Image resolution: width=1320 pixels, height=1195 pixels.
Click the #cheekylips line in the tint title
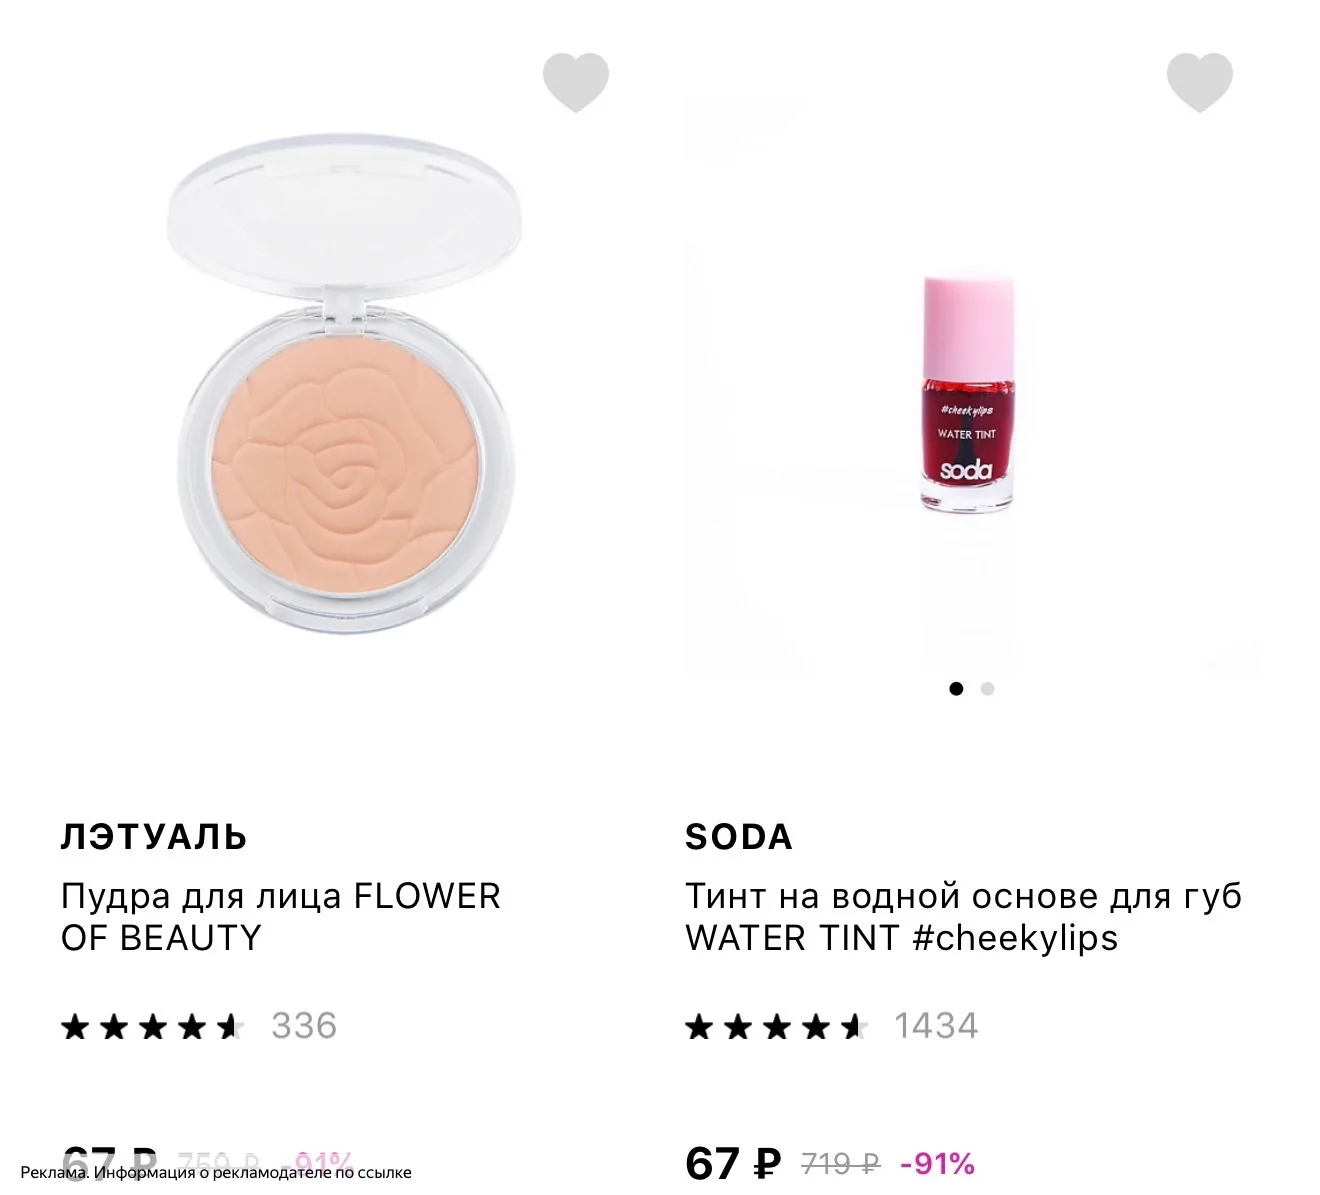[x=1015, y=938]
